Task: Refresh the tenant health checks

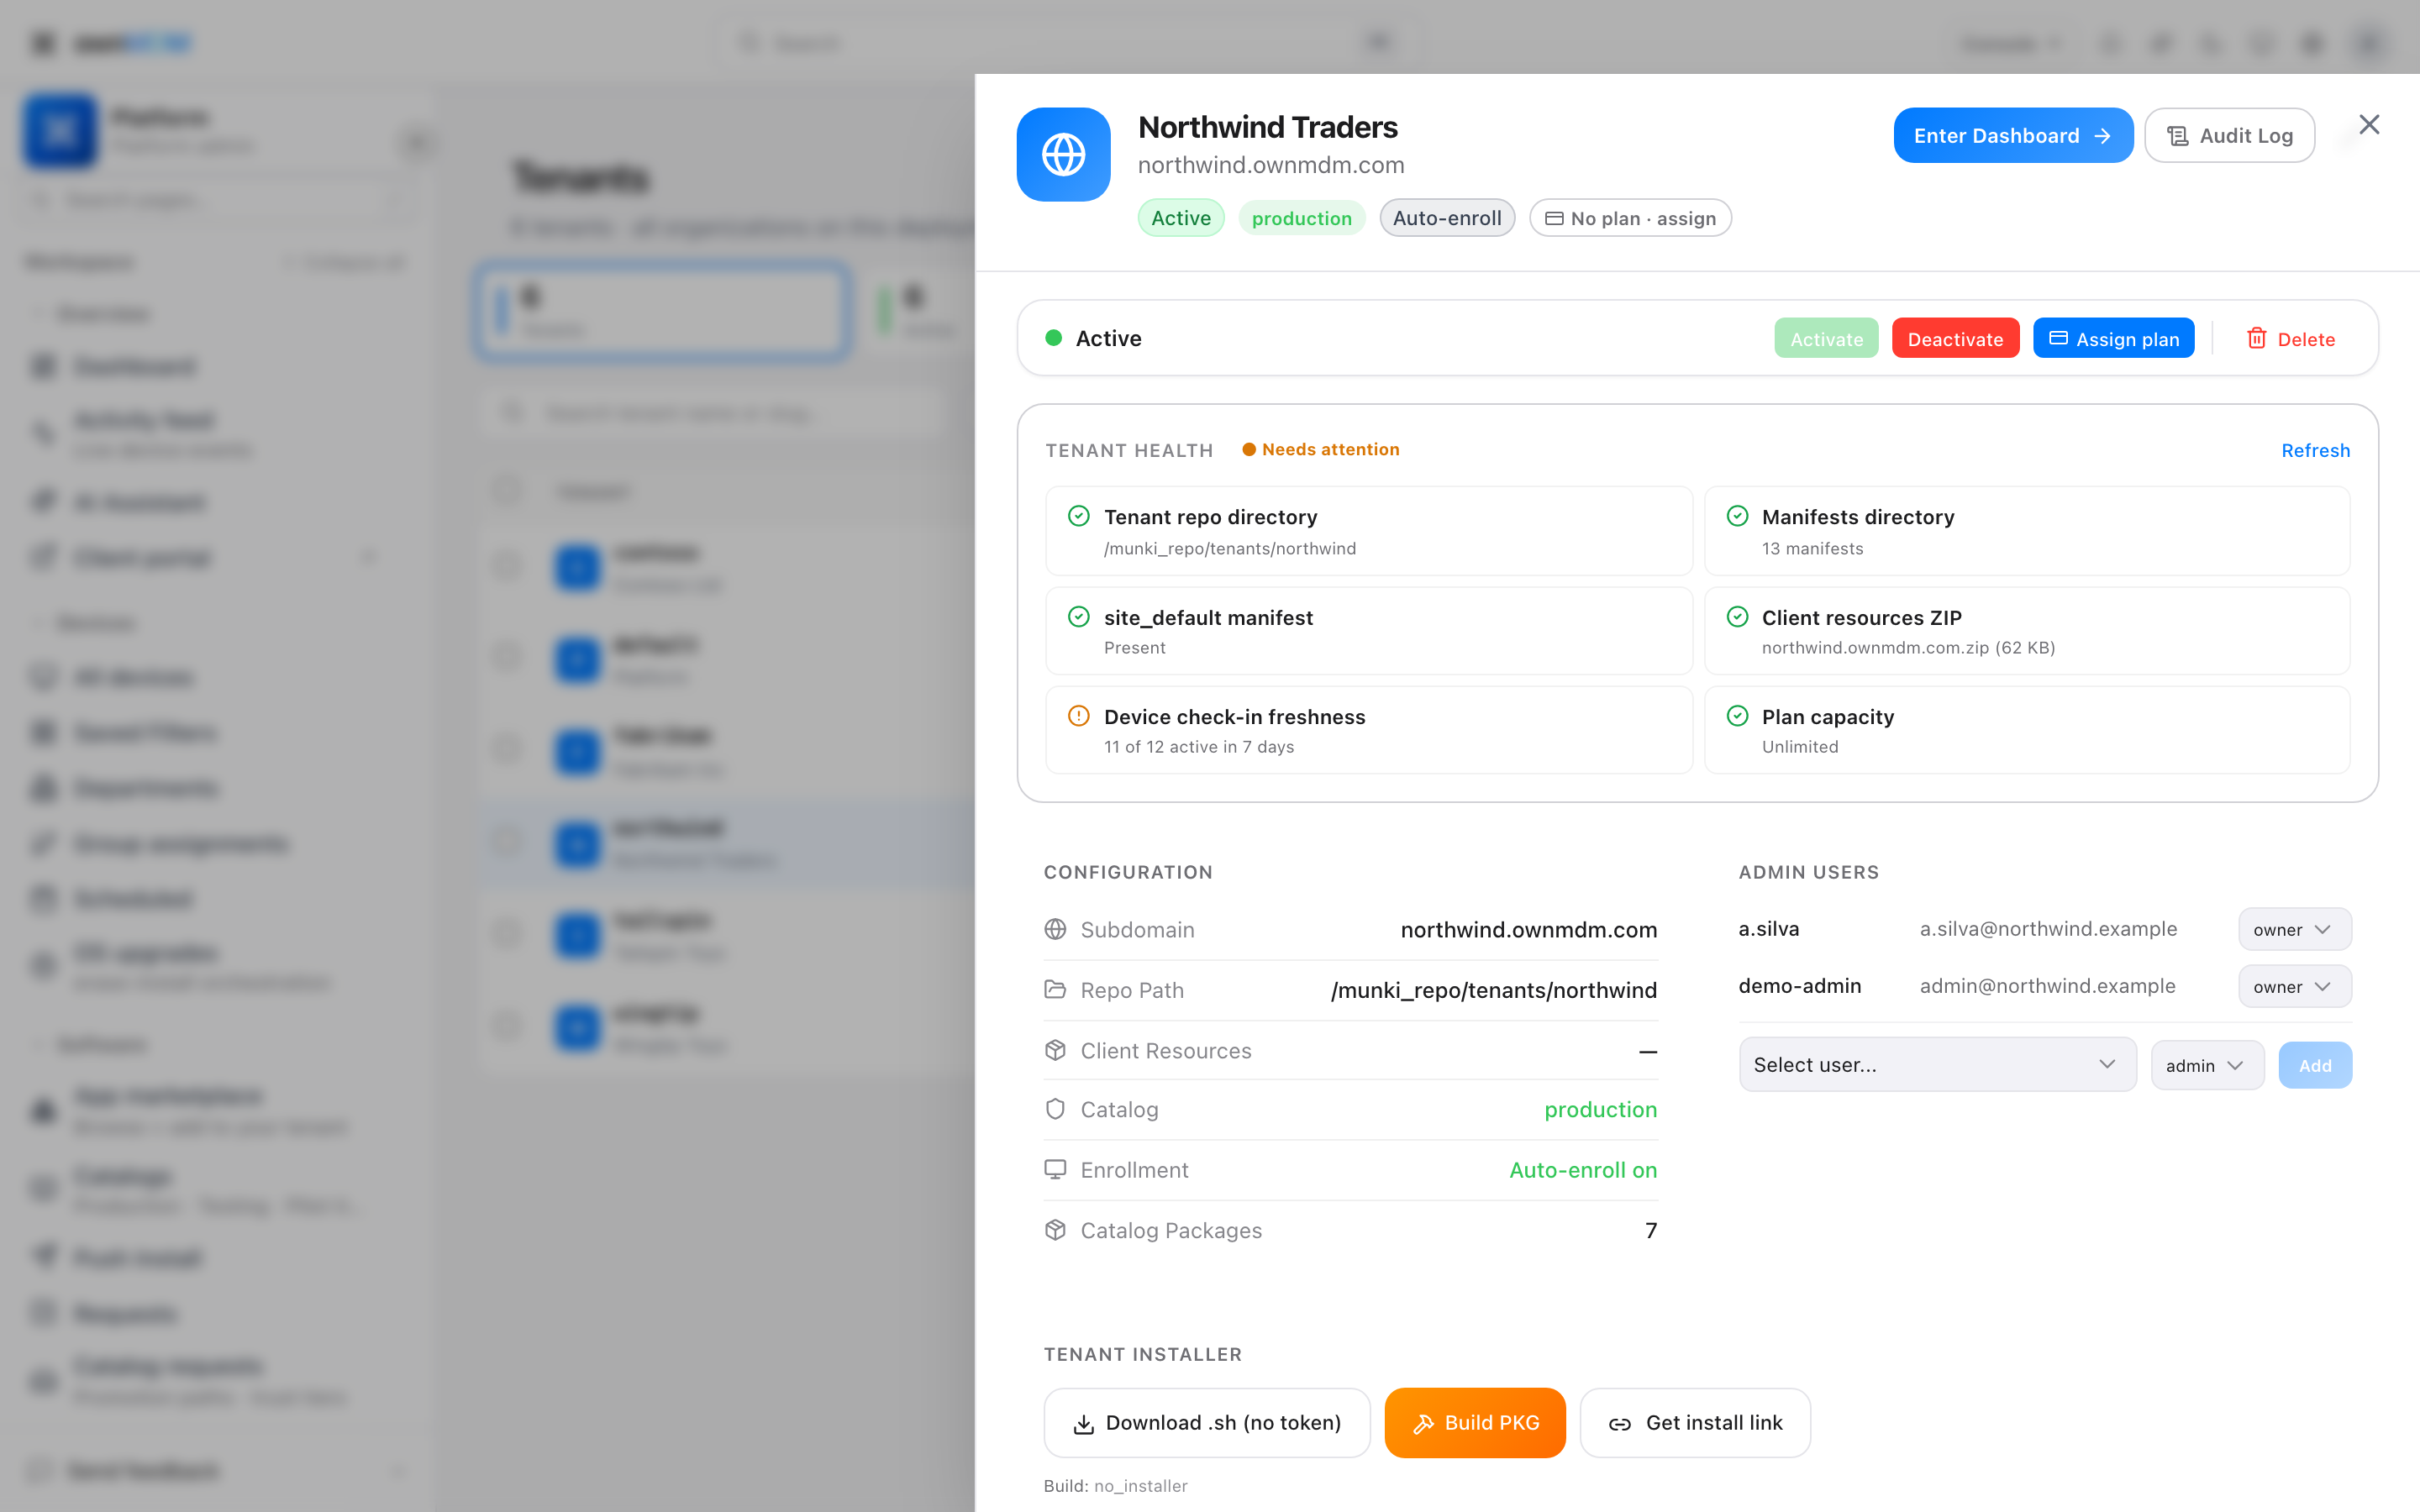Action: click(2315, 450)
